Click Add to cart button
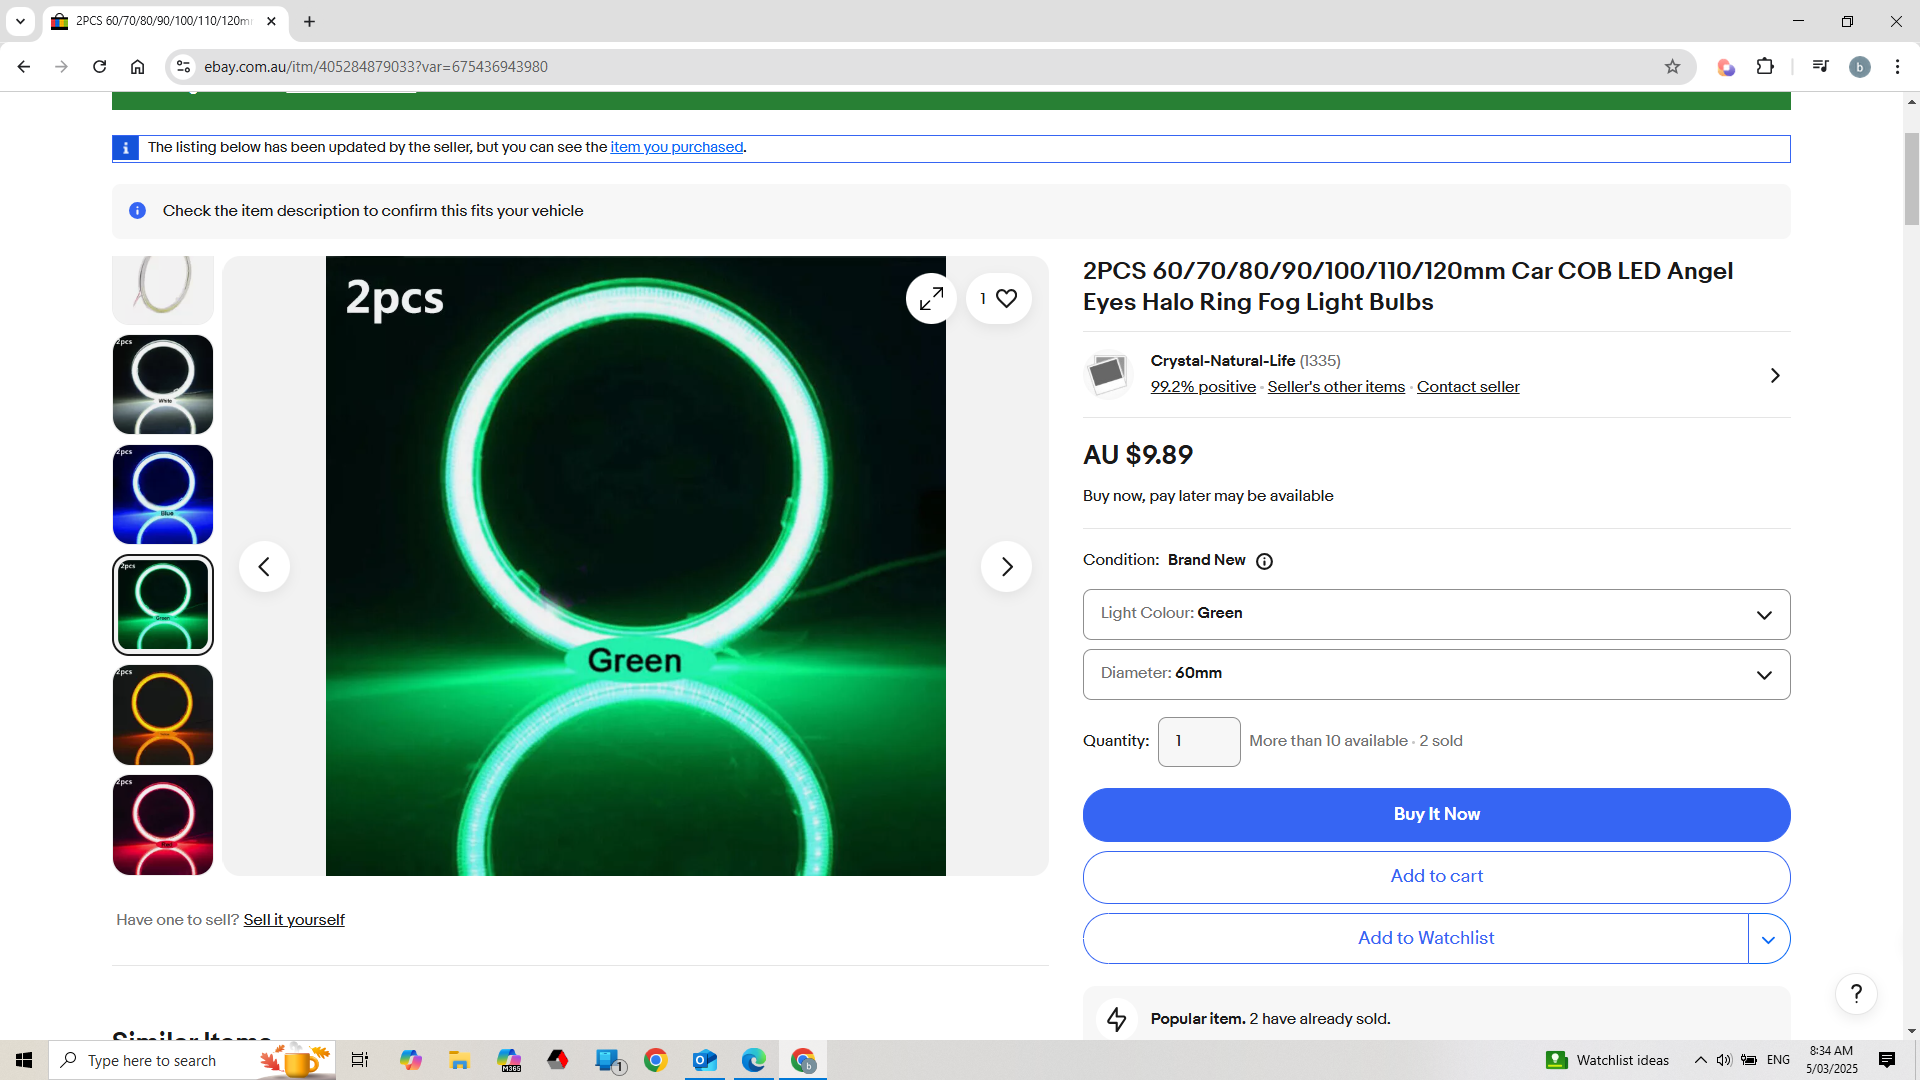The image size is (1920, 1080). (x=1436, y=877)
